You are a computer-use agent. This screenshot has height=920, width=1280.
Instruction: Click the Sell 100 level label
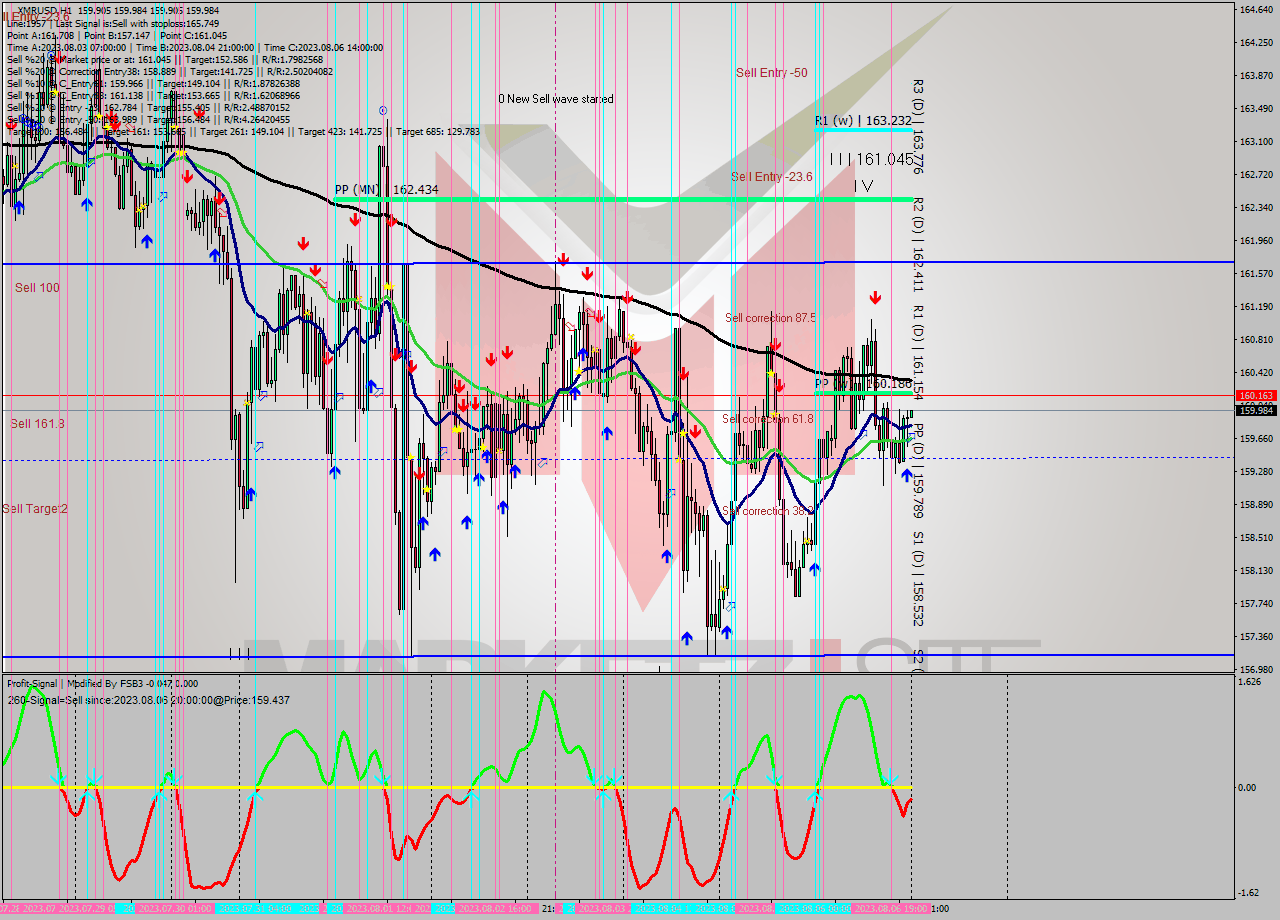37,288
